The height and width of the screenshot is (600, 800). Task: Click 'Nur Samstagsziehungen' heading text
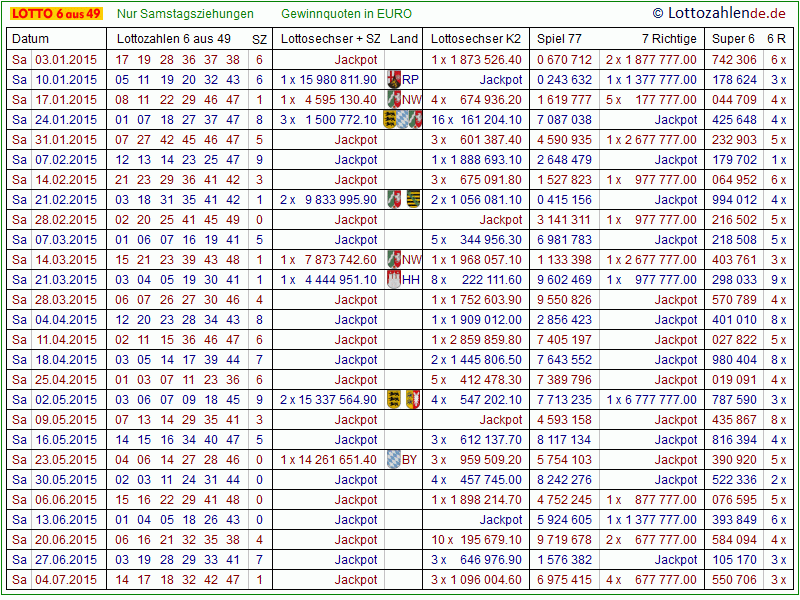pyautogui.click(x=185, y=14)
